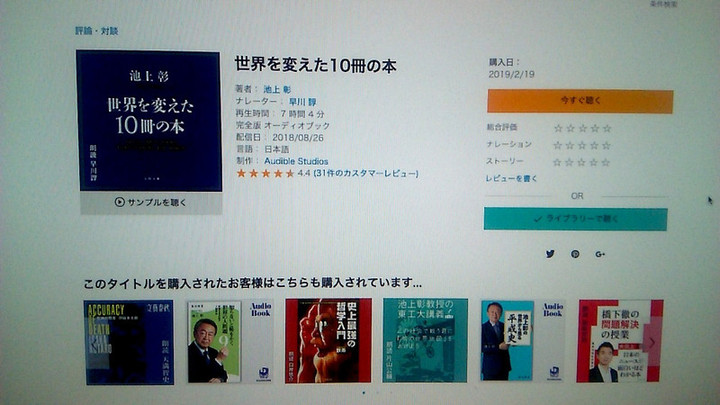Show next recommendations with the carousel arrow
The image size is (720, 405).
point(652,343)
